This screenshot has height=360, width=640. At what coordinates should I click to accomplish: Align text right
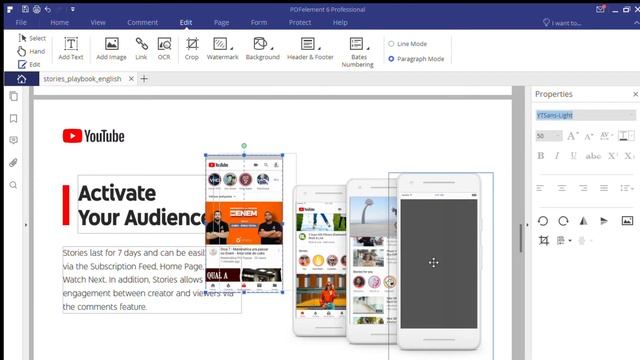click(583, 188)
